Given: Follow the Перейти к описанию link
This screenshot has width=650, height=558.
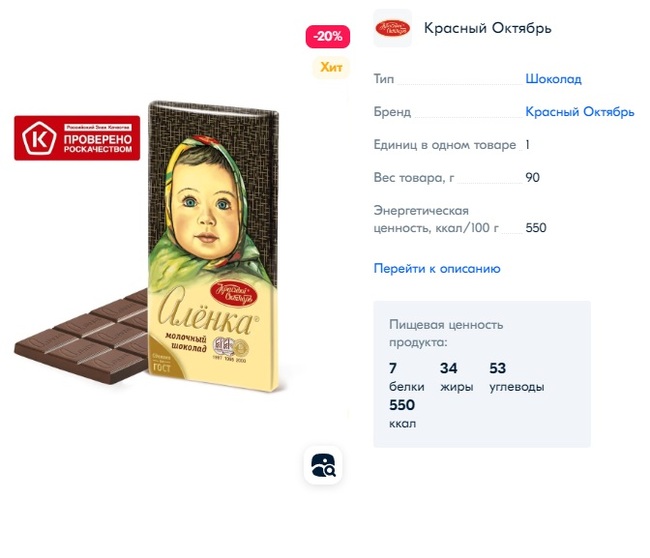Looking at the screenshot, I should pyautogui.click(x=437, y=269).
